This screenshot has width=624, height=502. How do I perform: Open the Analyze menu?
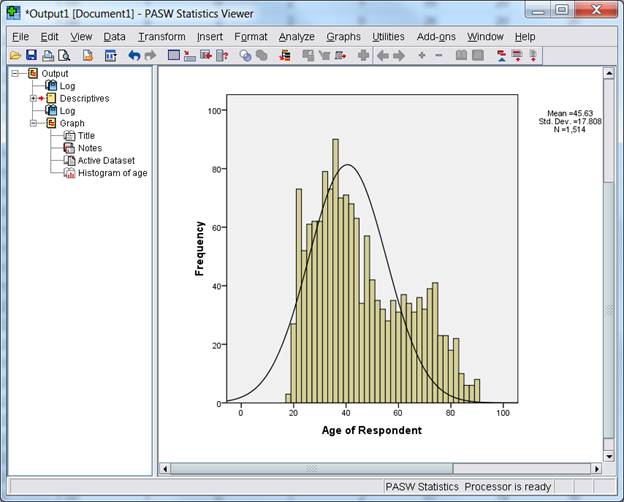296,37
